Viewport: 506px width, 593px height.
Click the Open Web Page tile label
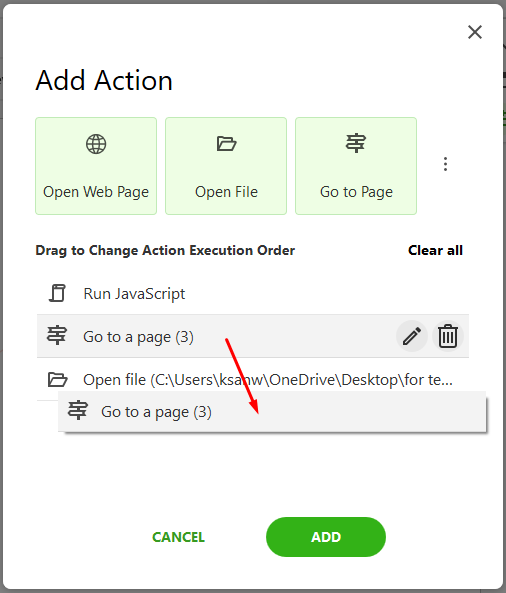coord(96,192)
